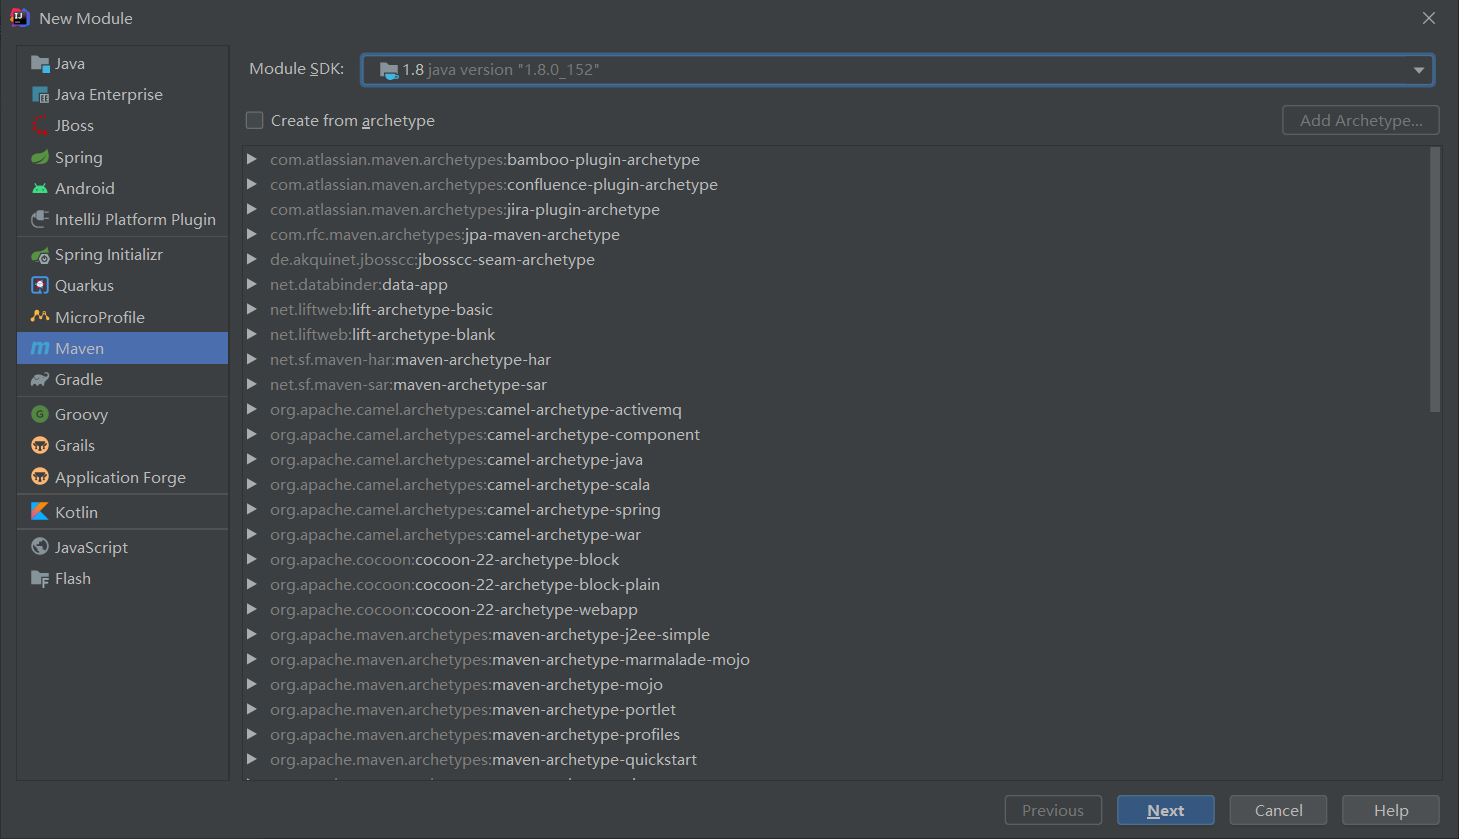Select the Gradle elephant icon
1459x839 pixels.
[x=40, y=380]
